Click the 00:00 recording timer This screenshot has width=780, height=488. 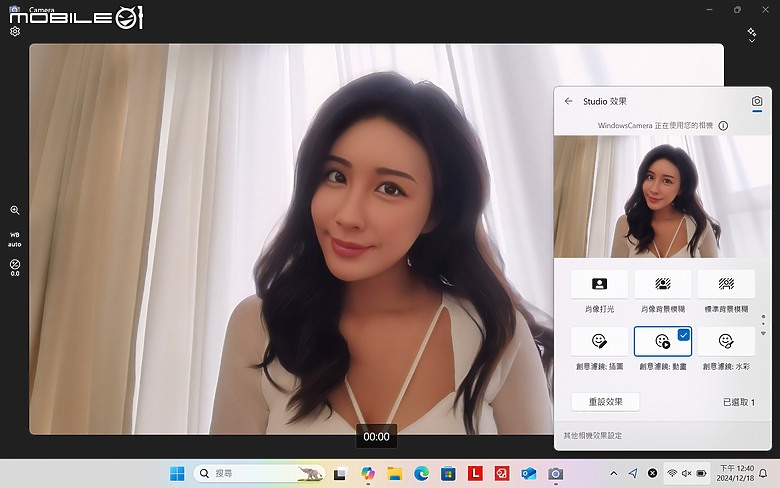click(x=377, y=437)
